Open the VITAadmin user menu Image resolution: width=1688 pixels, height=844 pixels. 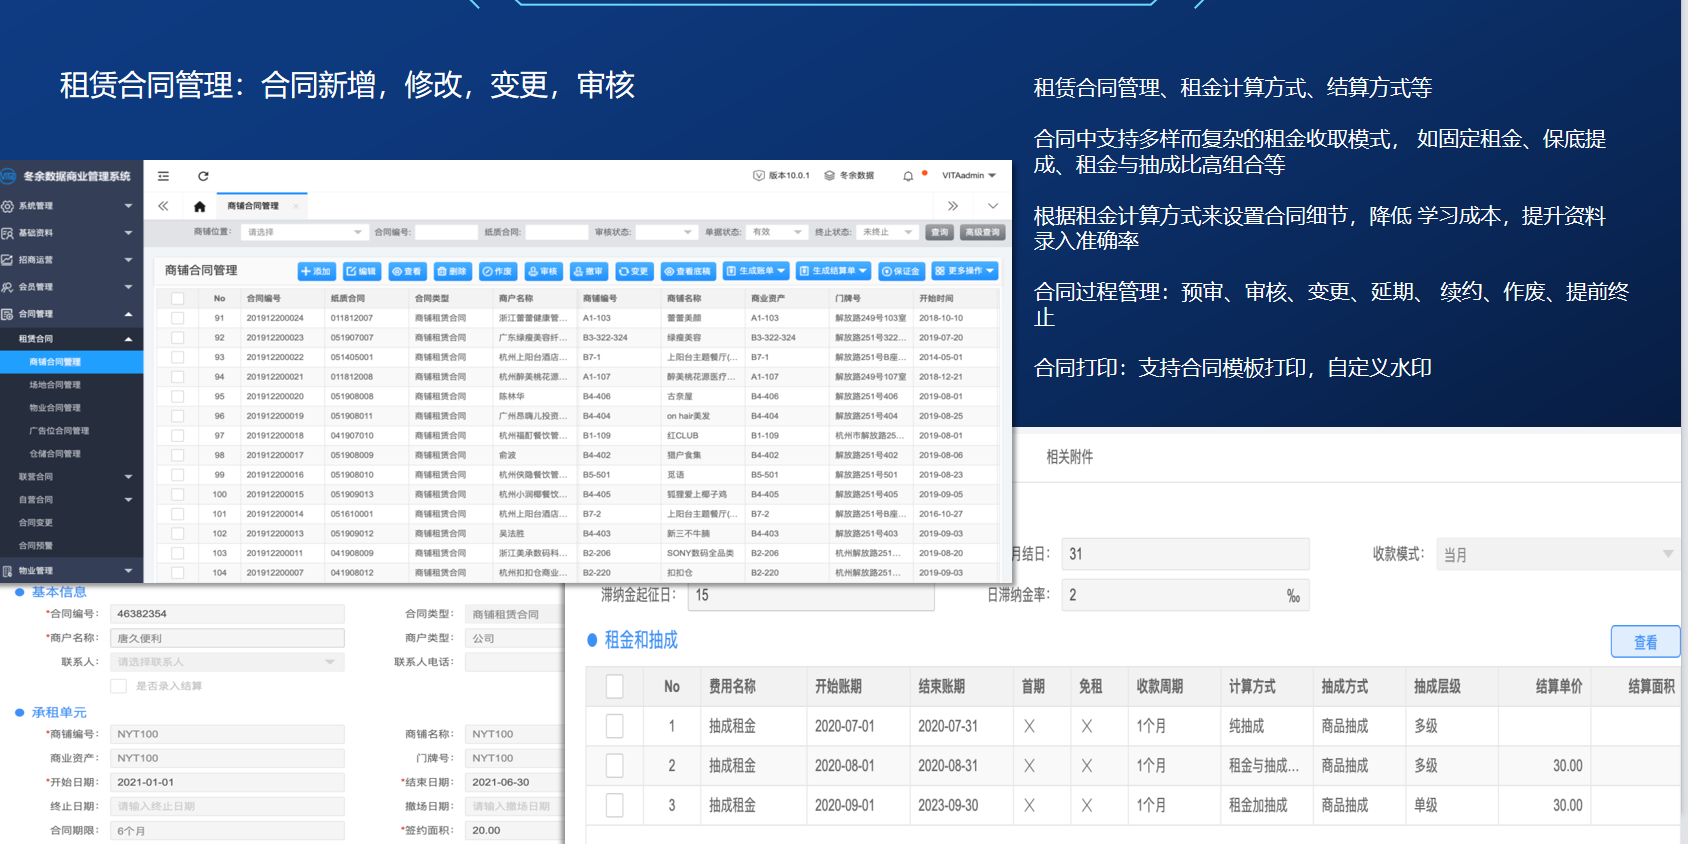click(968, 176)
